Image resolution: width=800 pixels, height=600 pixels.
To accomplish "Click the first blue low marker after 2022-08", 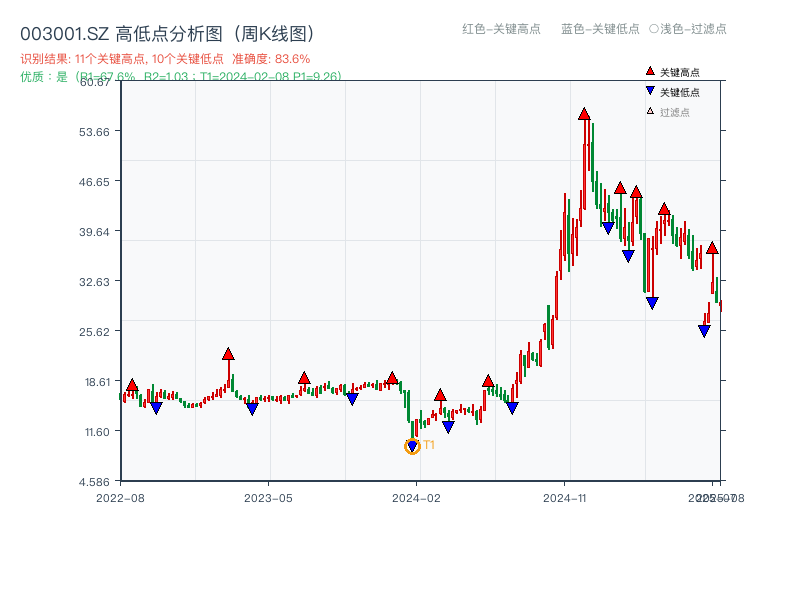I will [x=156, y=408].
